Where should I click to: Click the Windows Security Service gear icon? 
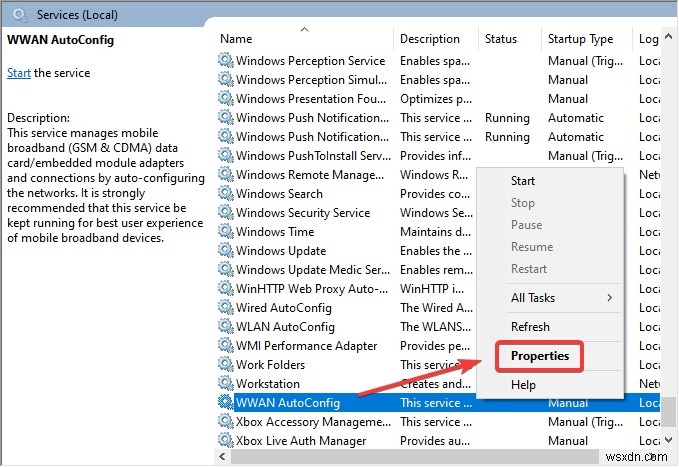point(226,212)
